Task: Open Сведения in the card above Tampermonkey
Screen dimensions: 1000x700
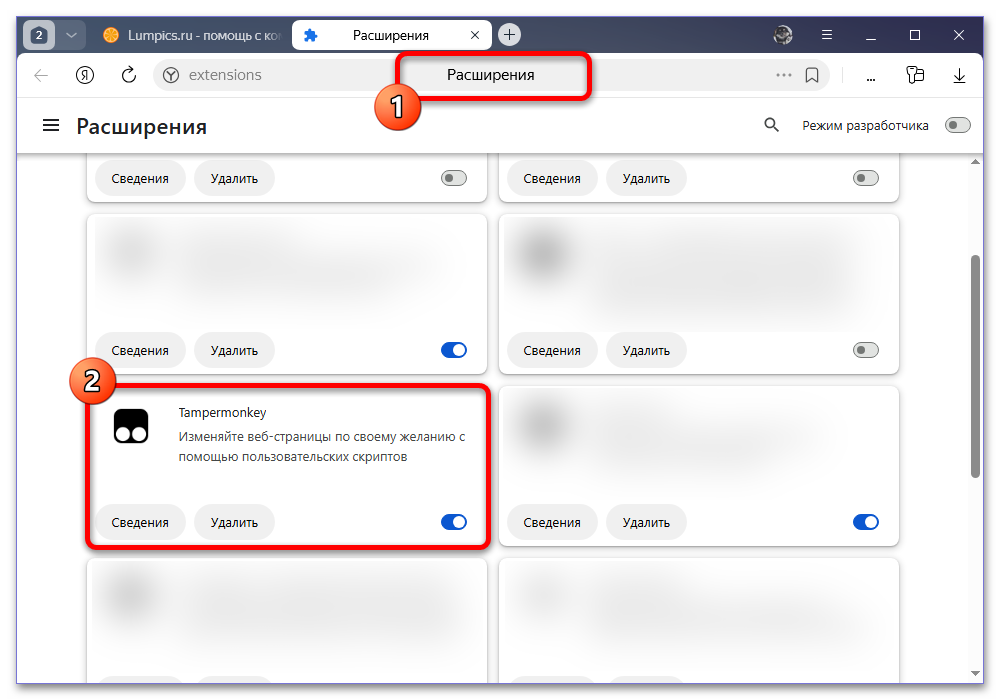Action: [140, 350]
